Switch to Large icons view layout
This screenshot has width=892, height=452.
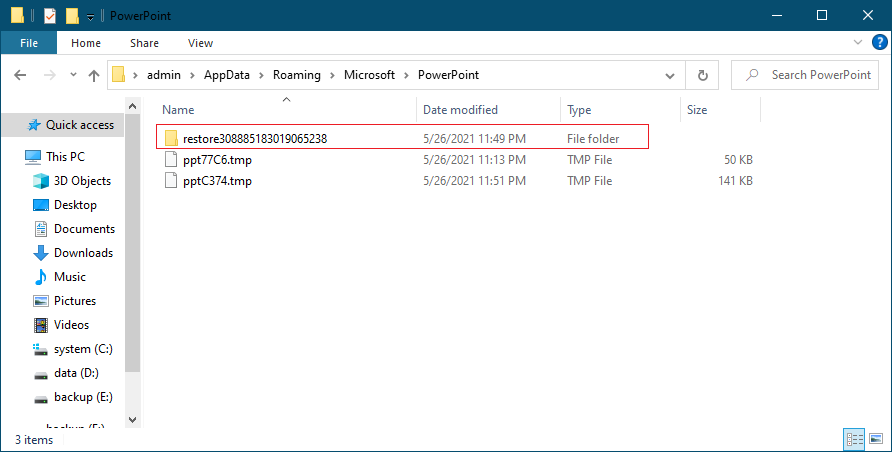(876, 439)
